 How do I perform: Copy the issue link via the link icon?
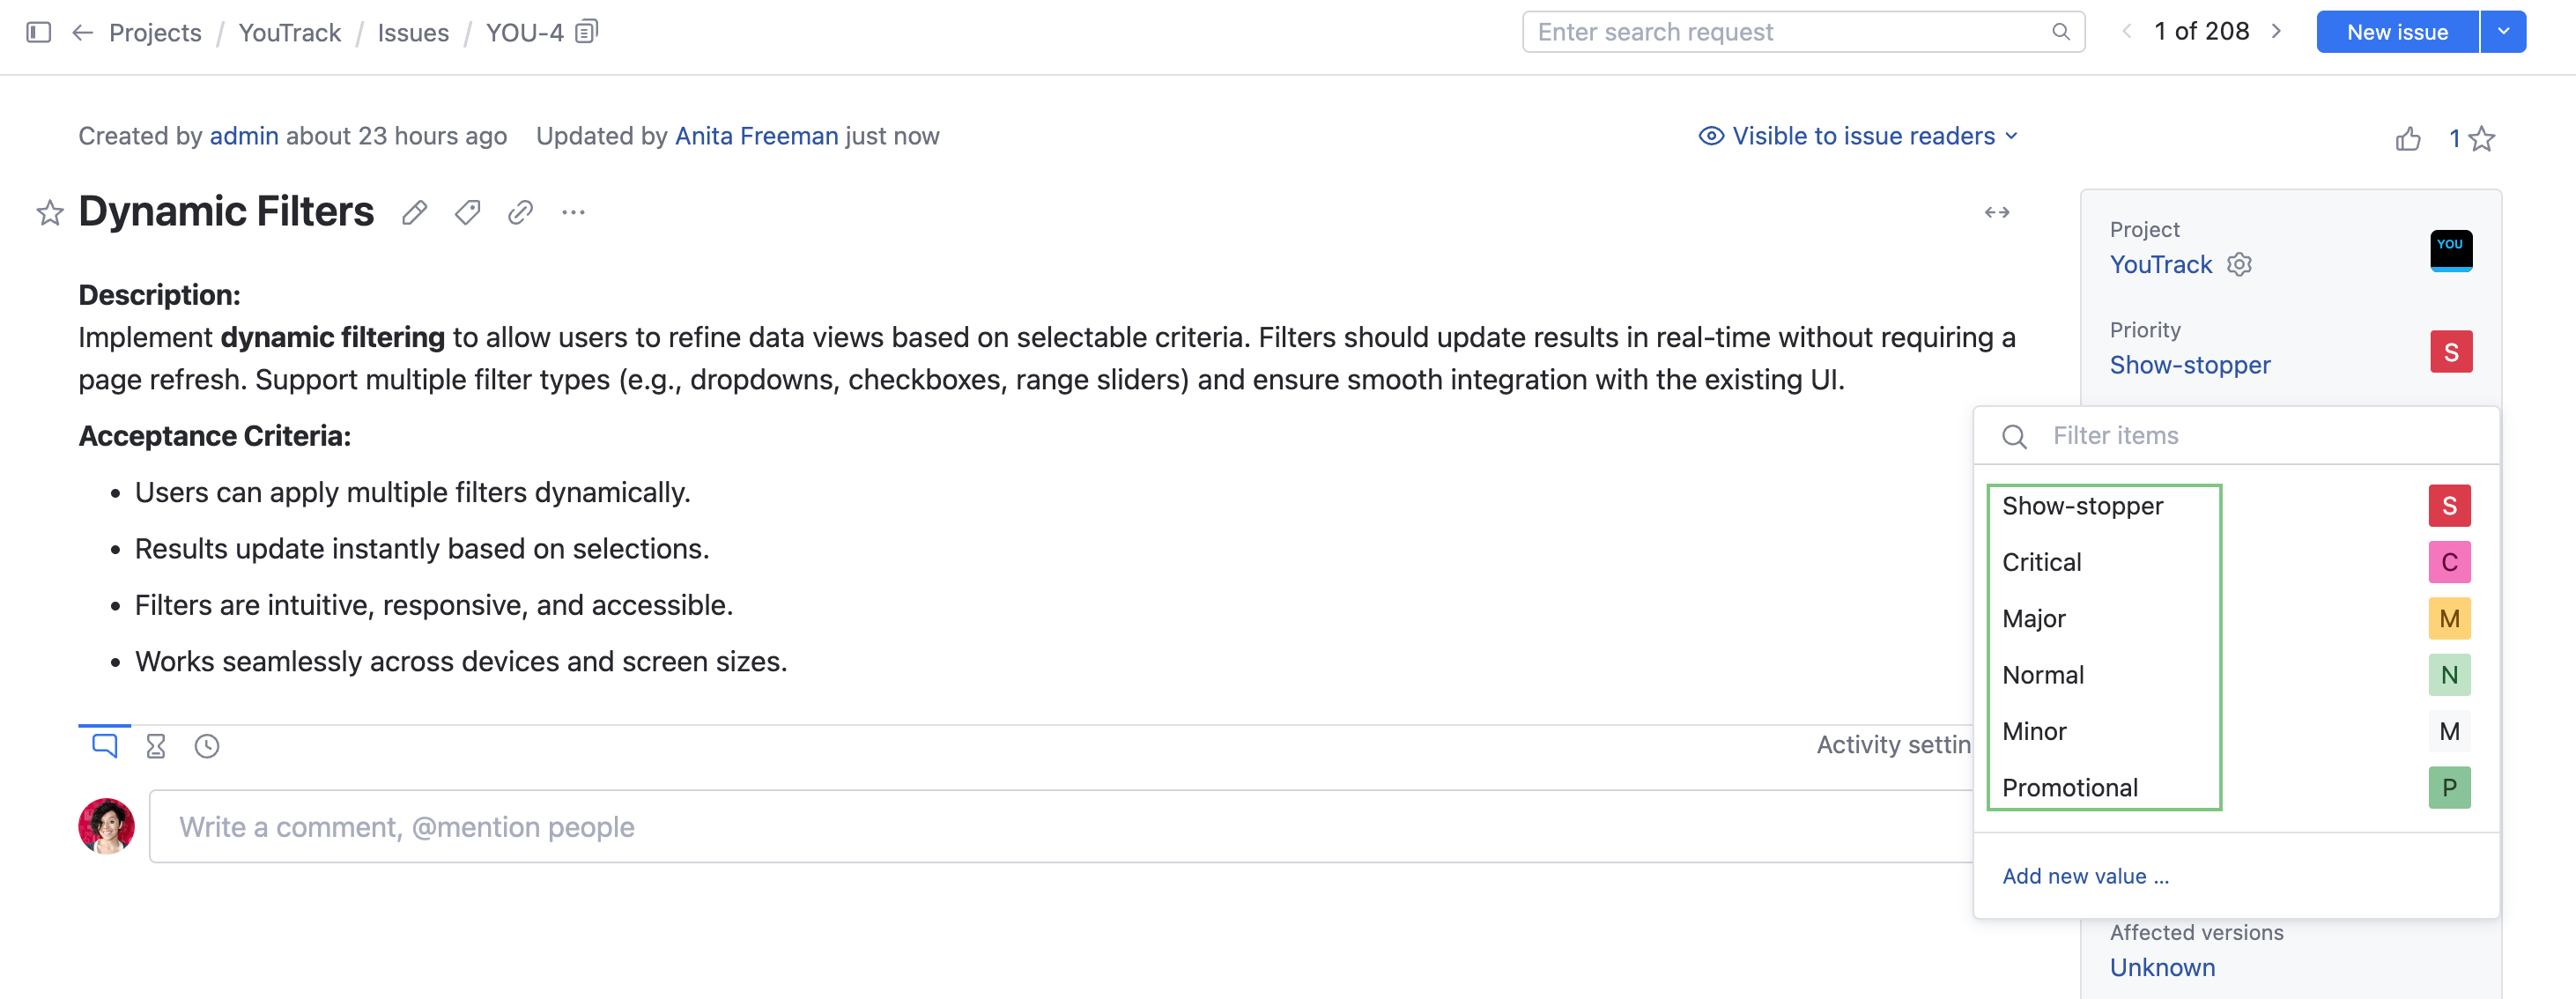coord(519,212)
